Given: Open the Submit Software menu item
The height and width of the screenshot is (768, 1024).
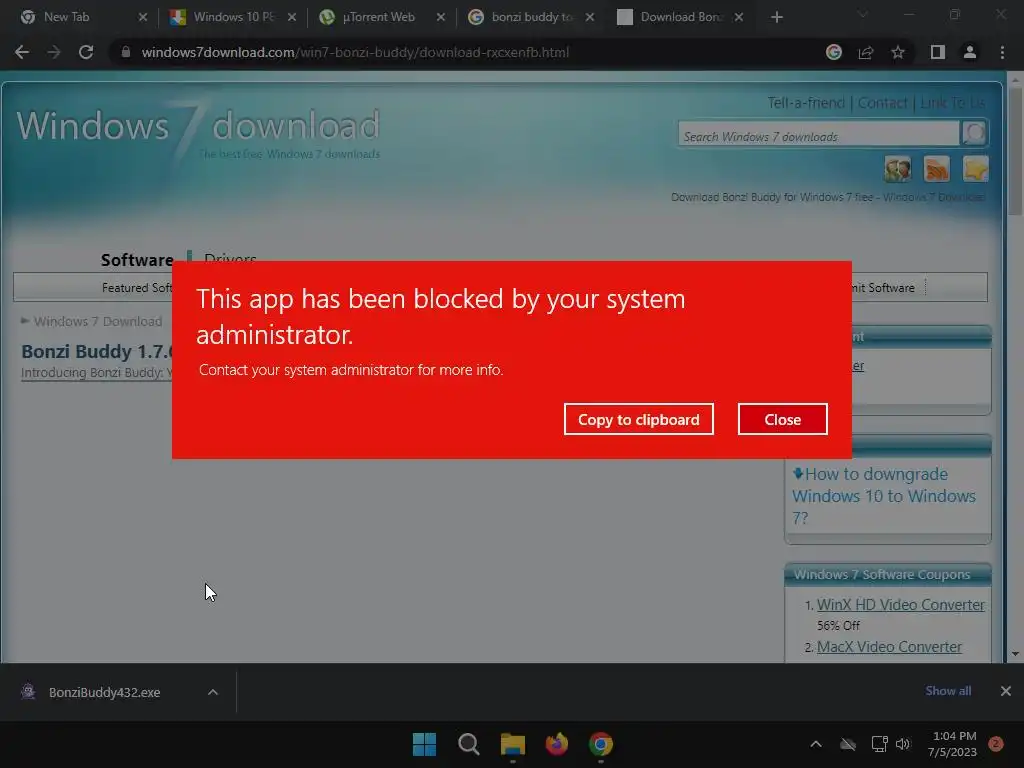Looking at the screenshot, I should coord(883,288).
